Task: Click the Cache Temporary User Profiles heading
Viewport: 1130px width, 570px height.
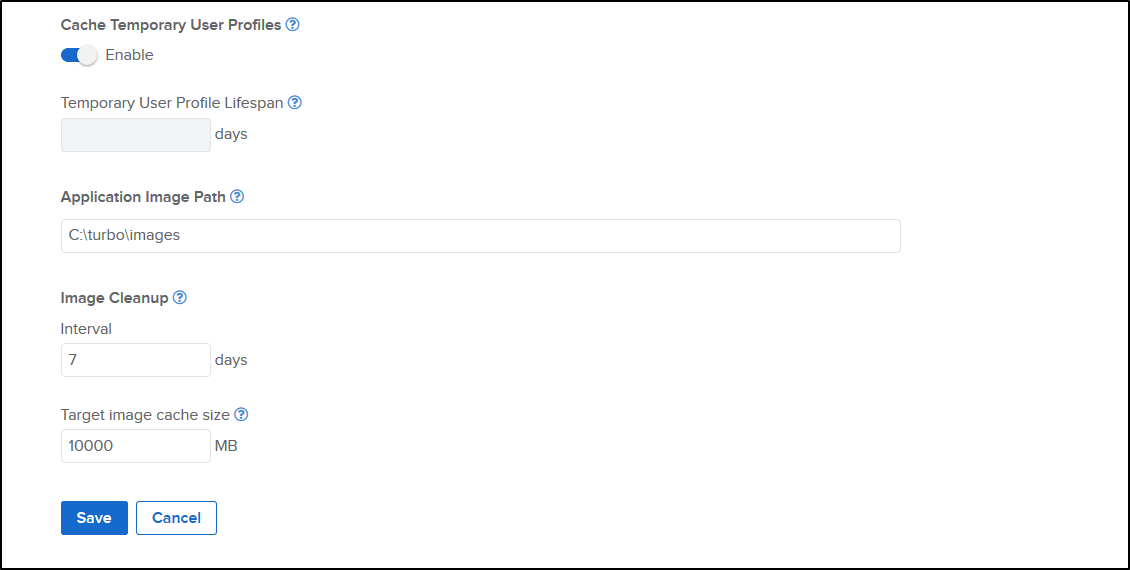Action: [x=171, y=25]
